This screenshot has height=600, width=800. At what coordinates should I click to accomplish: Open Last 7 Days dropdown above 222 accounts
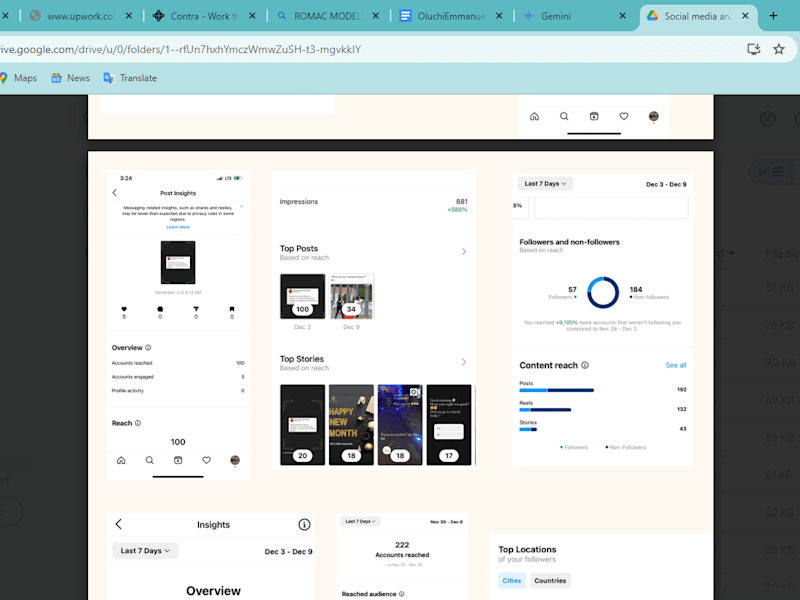click(360, 521)
